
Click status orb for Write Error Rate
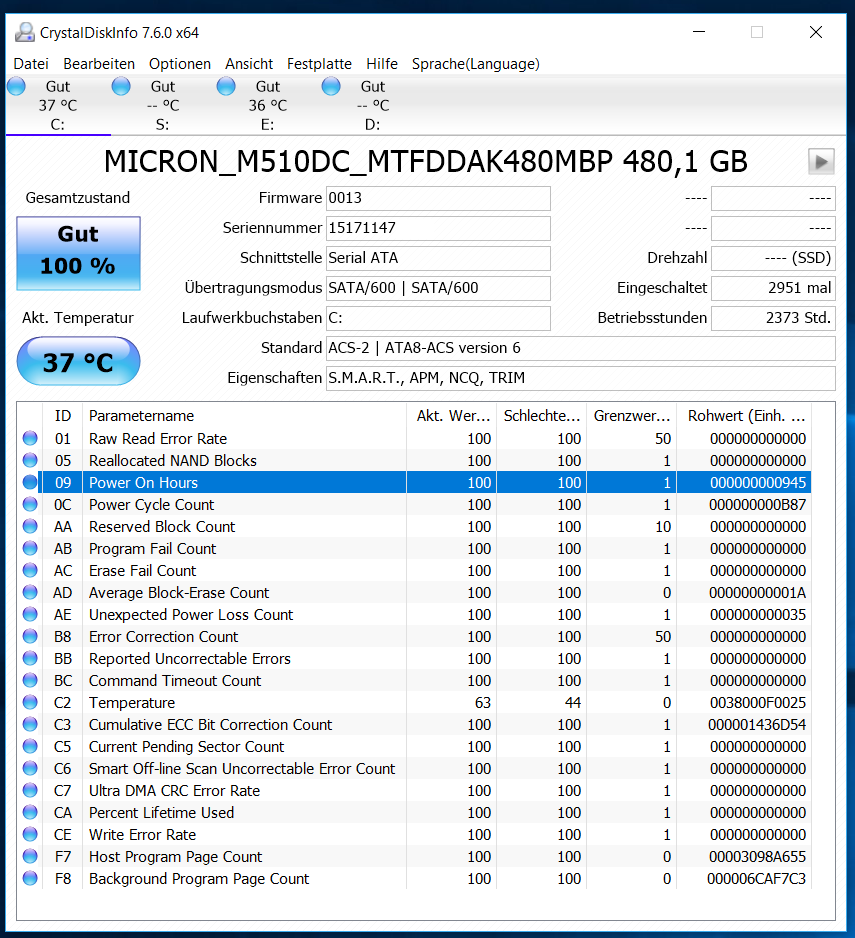click(x=30, y=835)
